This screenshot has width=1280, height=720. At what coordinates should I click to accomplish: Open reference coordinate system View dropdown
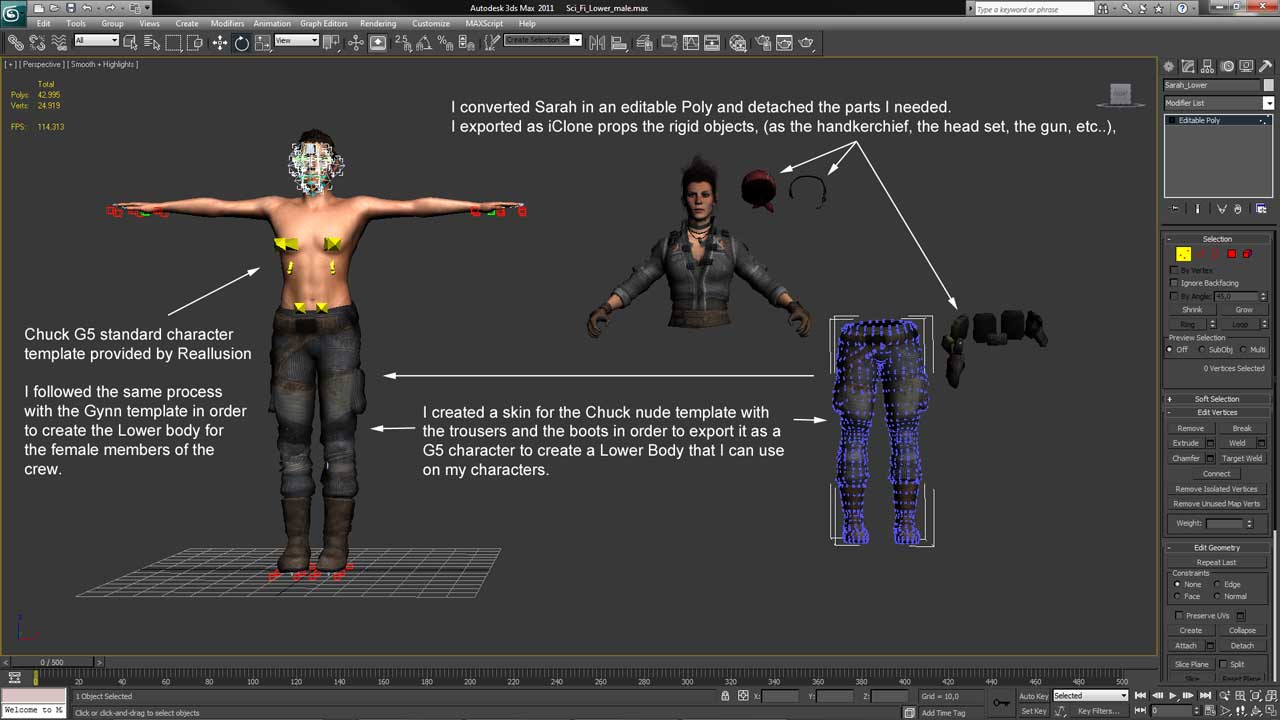(296, 41)
